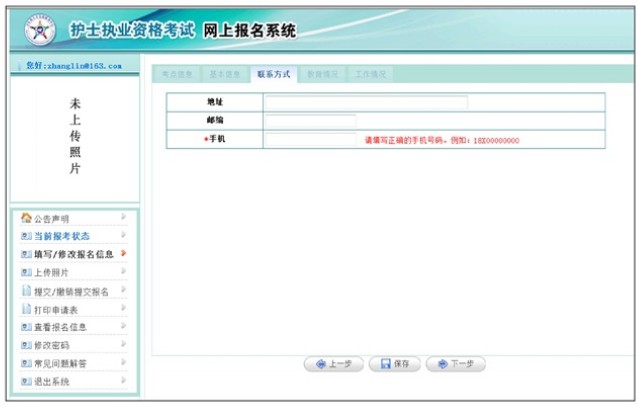The height and width of the screenshot is (407, 638).
Task: Click the document icon beside 打印申请表
Action: (x=26, y=309)
